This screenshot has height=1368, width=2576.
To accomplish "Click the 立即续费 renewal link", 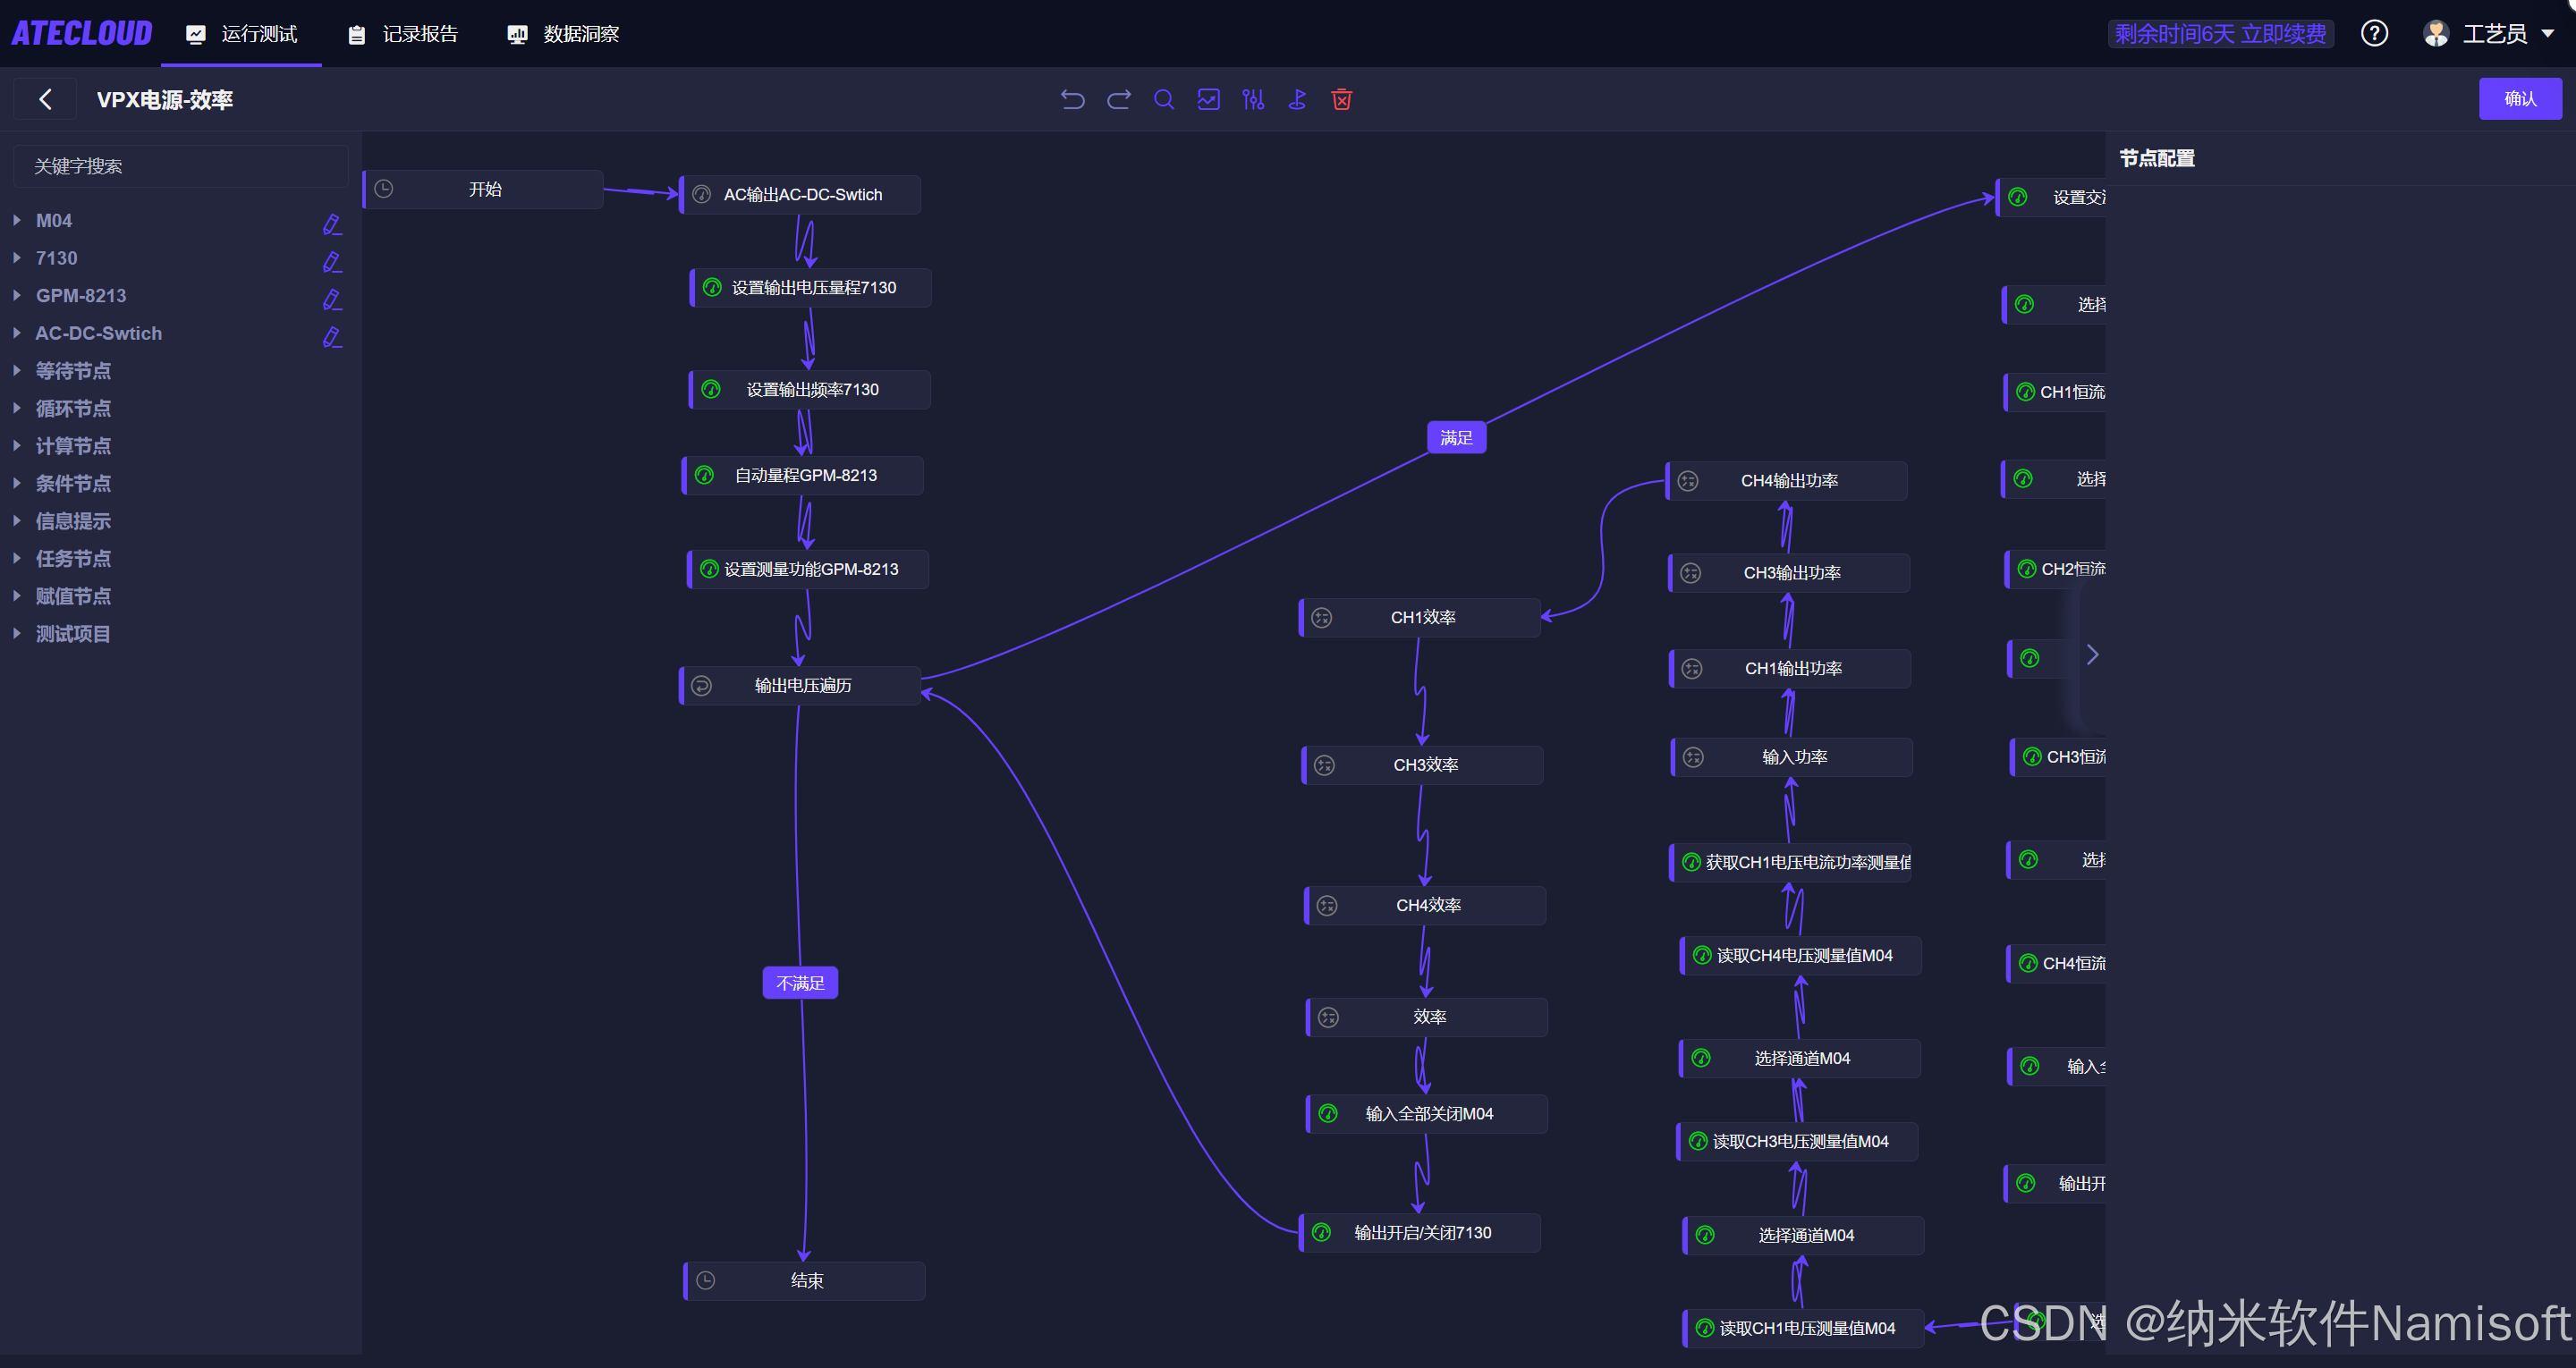I will [x=2283, y=34].
